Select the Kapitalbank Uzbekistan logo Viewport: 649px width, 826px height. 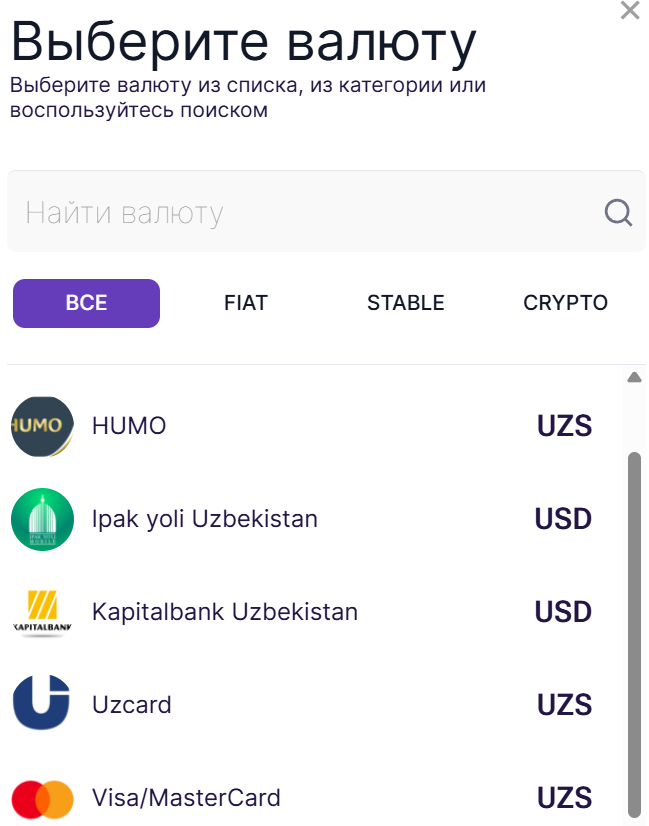pyautogui.click(x=42, y=611)
